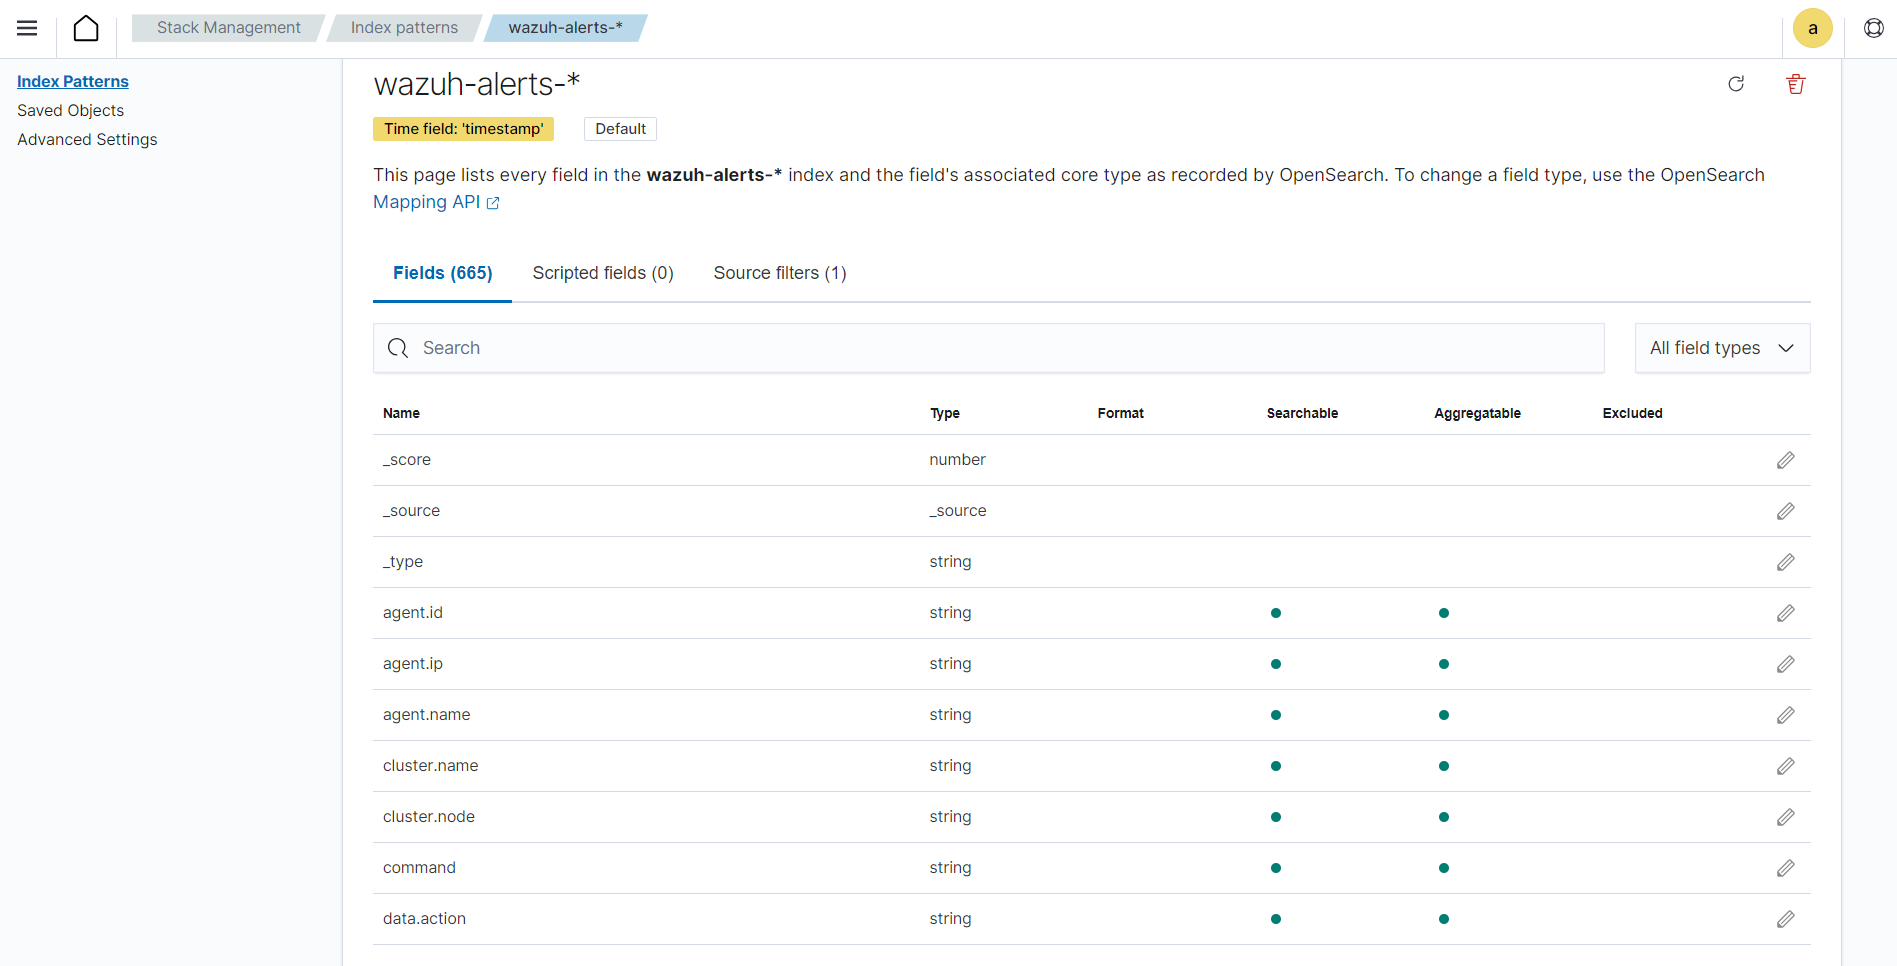Go to the home icon
The width and height of the screenshot is (1897, 966).
[87, 28]
